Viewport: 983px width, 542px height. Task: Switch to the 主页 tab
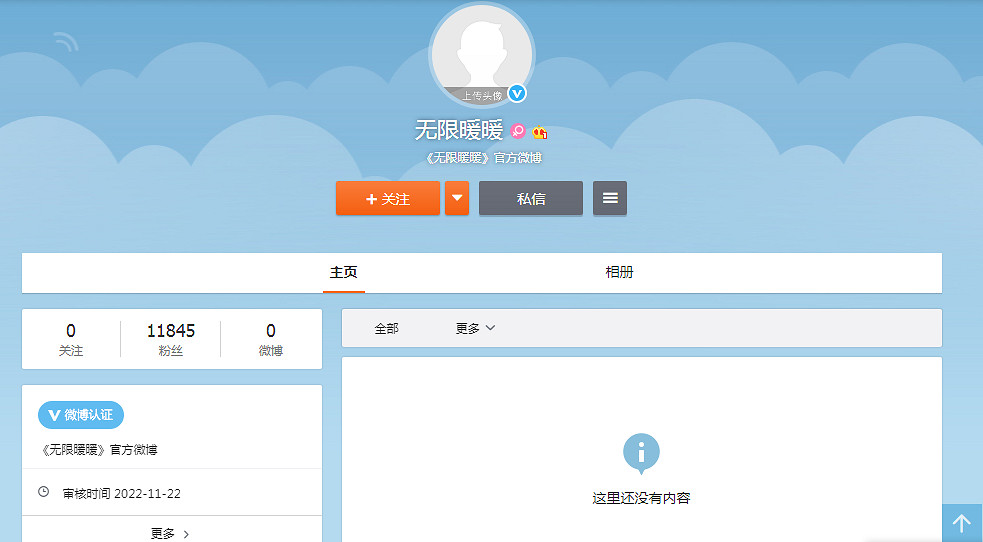(x=344, y=272)
